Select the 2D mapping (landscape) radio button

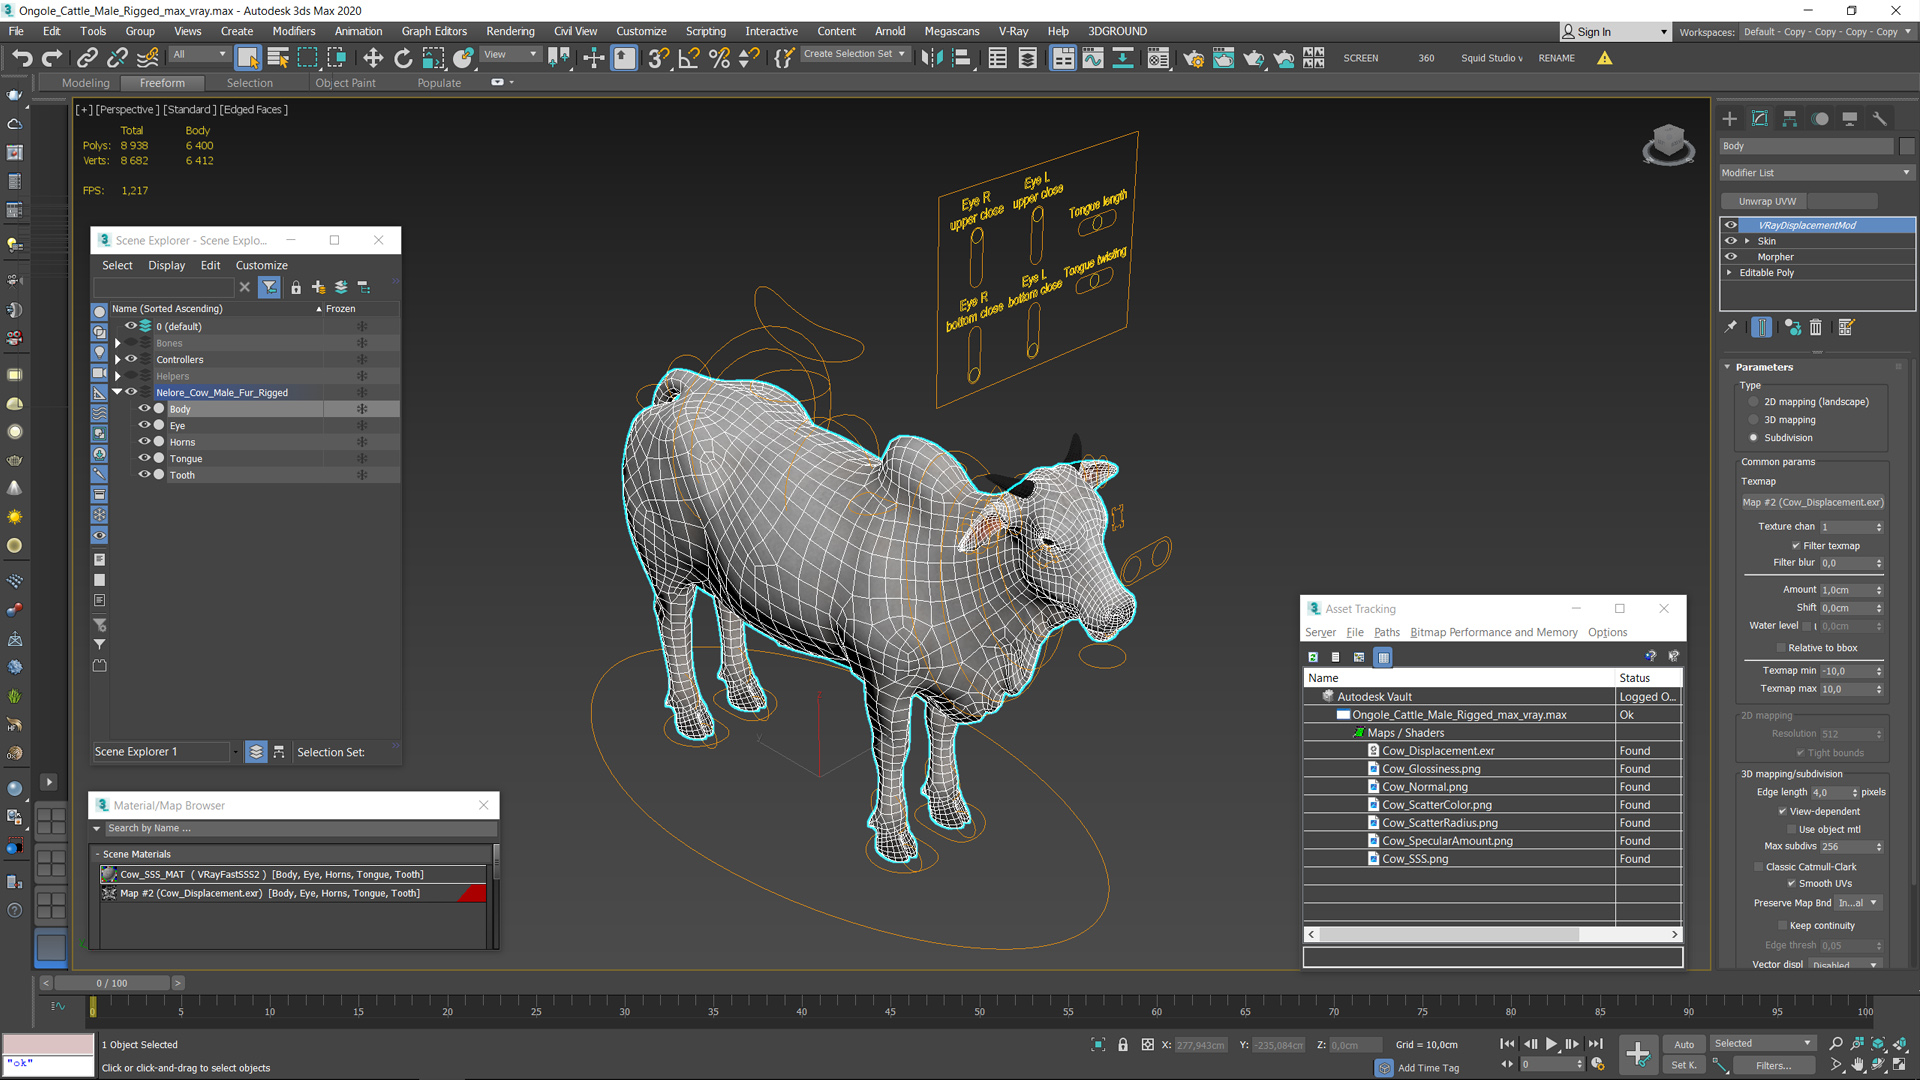(x=1753, y=402)
